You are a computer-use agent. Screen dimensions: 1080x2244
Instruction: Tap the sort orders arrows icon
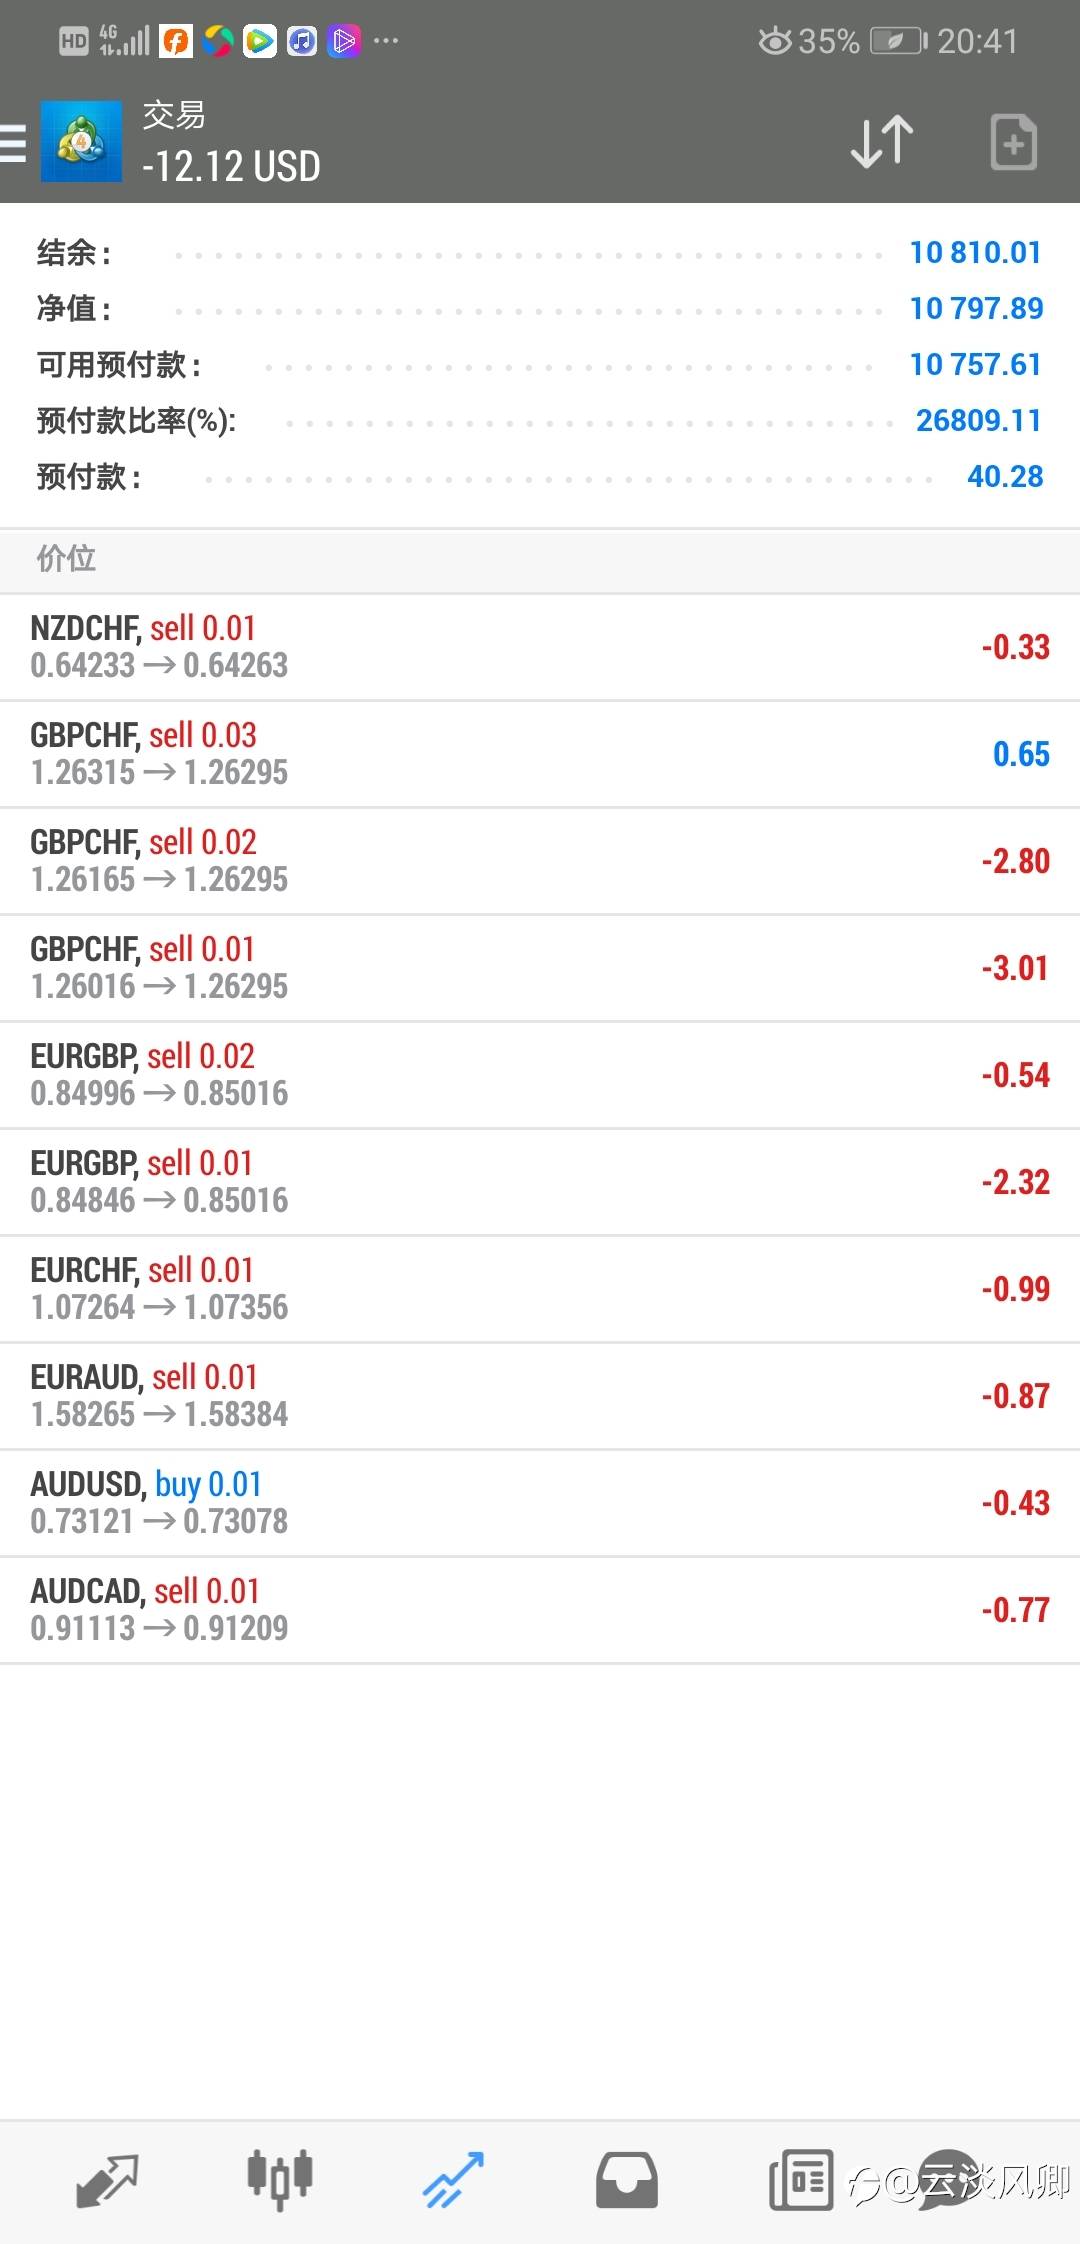click(882, 142)
